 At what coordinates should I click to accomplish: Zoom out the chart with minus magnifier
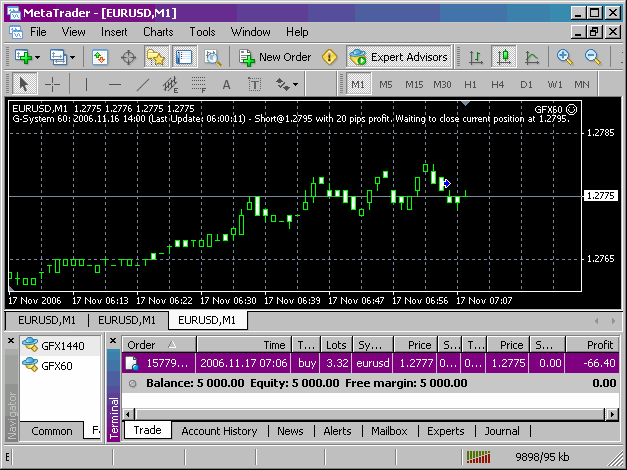(593, 57)
